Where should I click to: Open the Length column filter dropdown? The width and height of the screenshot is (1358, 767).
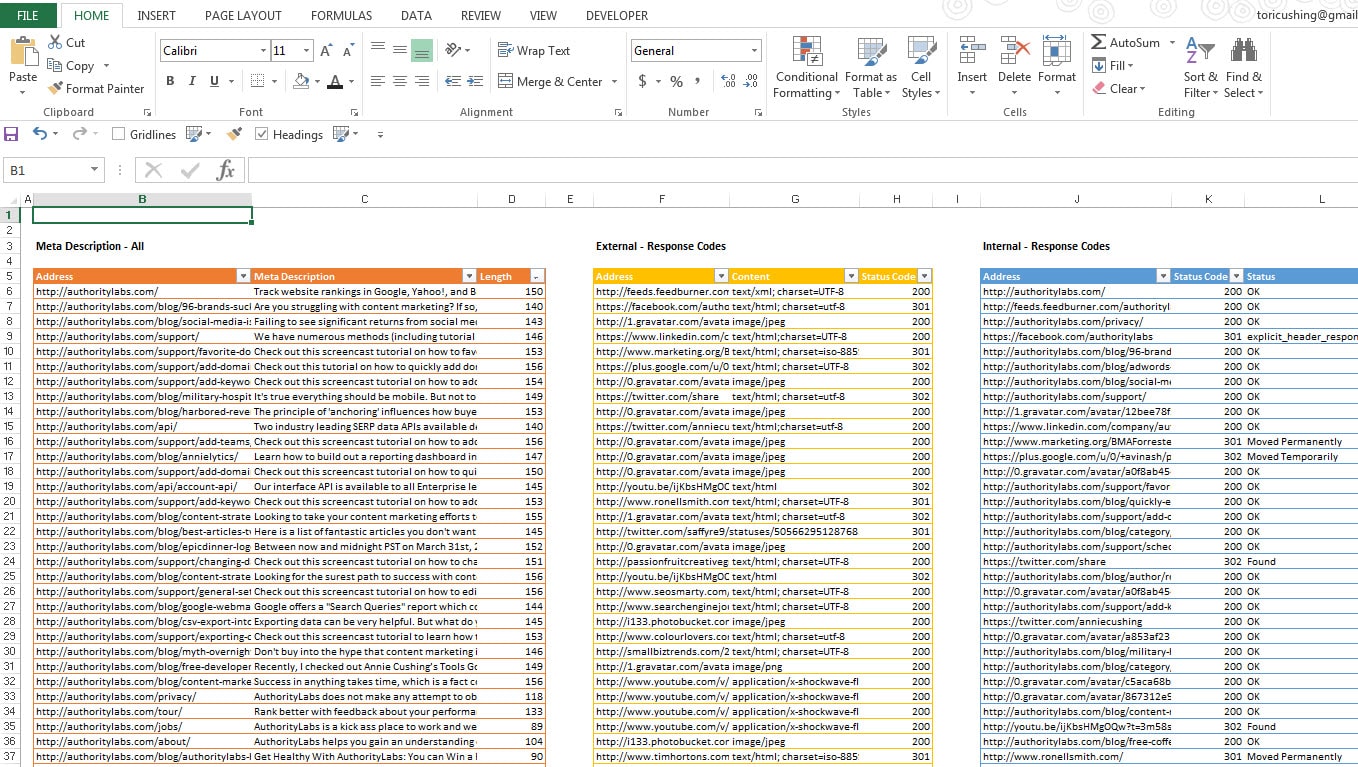pos(538,276)
